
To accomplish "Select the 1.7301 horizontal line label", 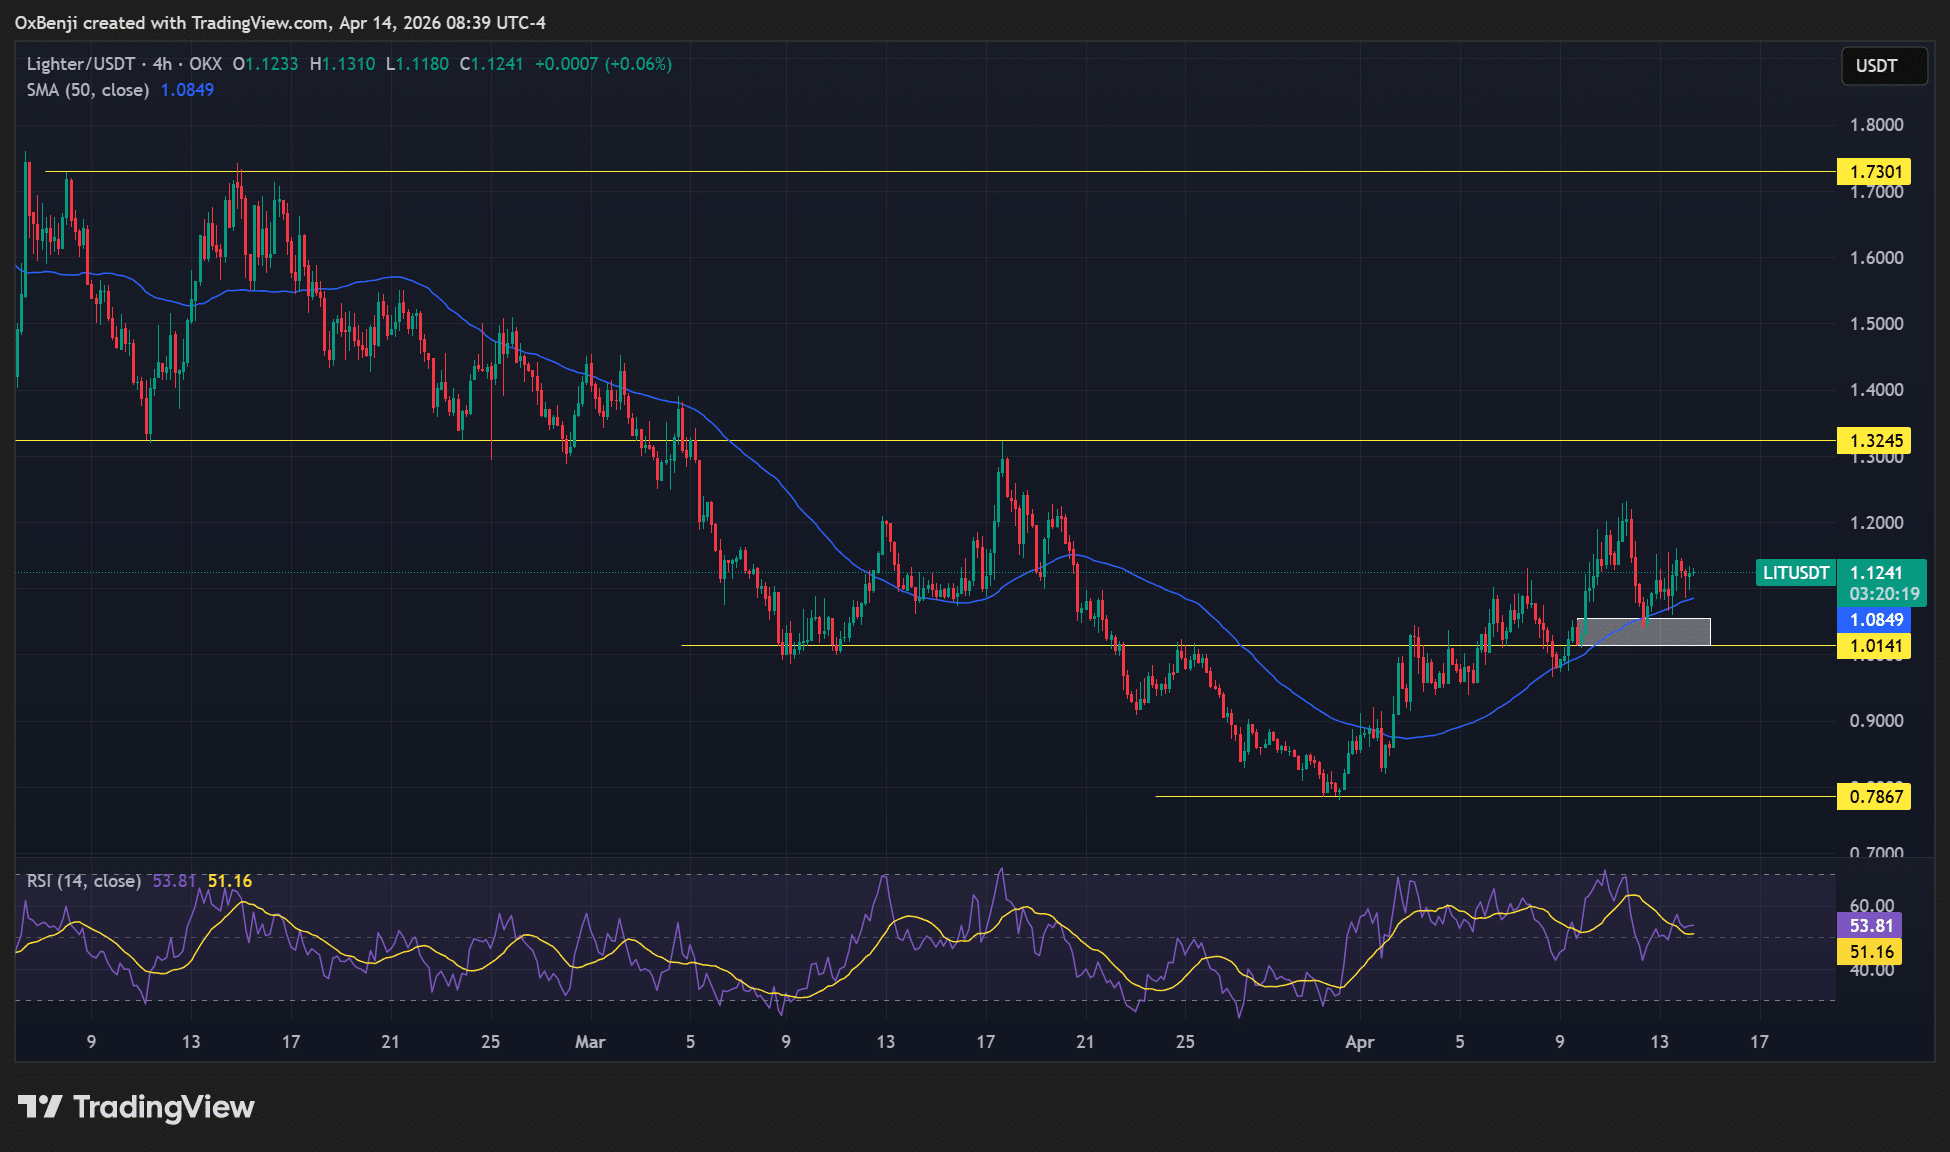I will 1874,172.
